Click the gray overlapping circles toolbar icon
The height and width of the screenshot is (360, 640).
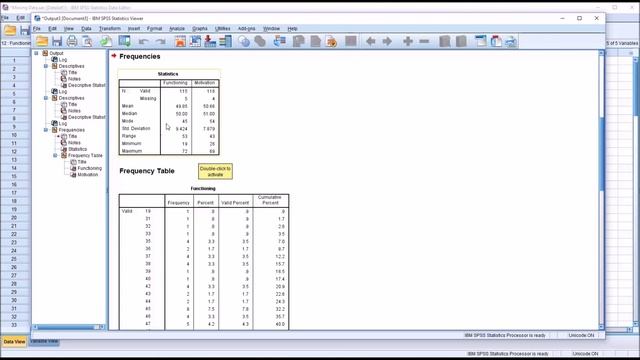(x=260, y=41)
